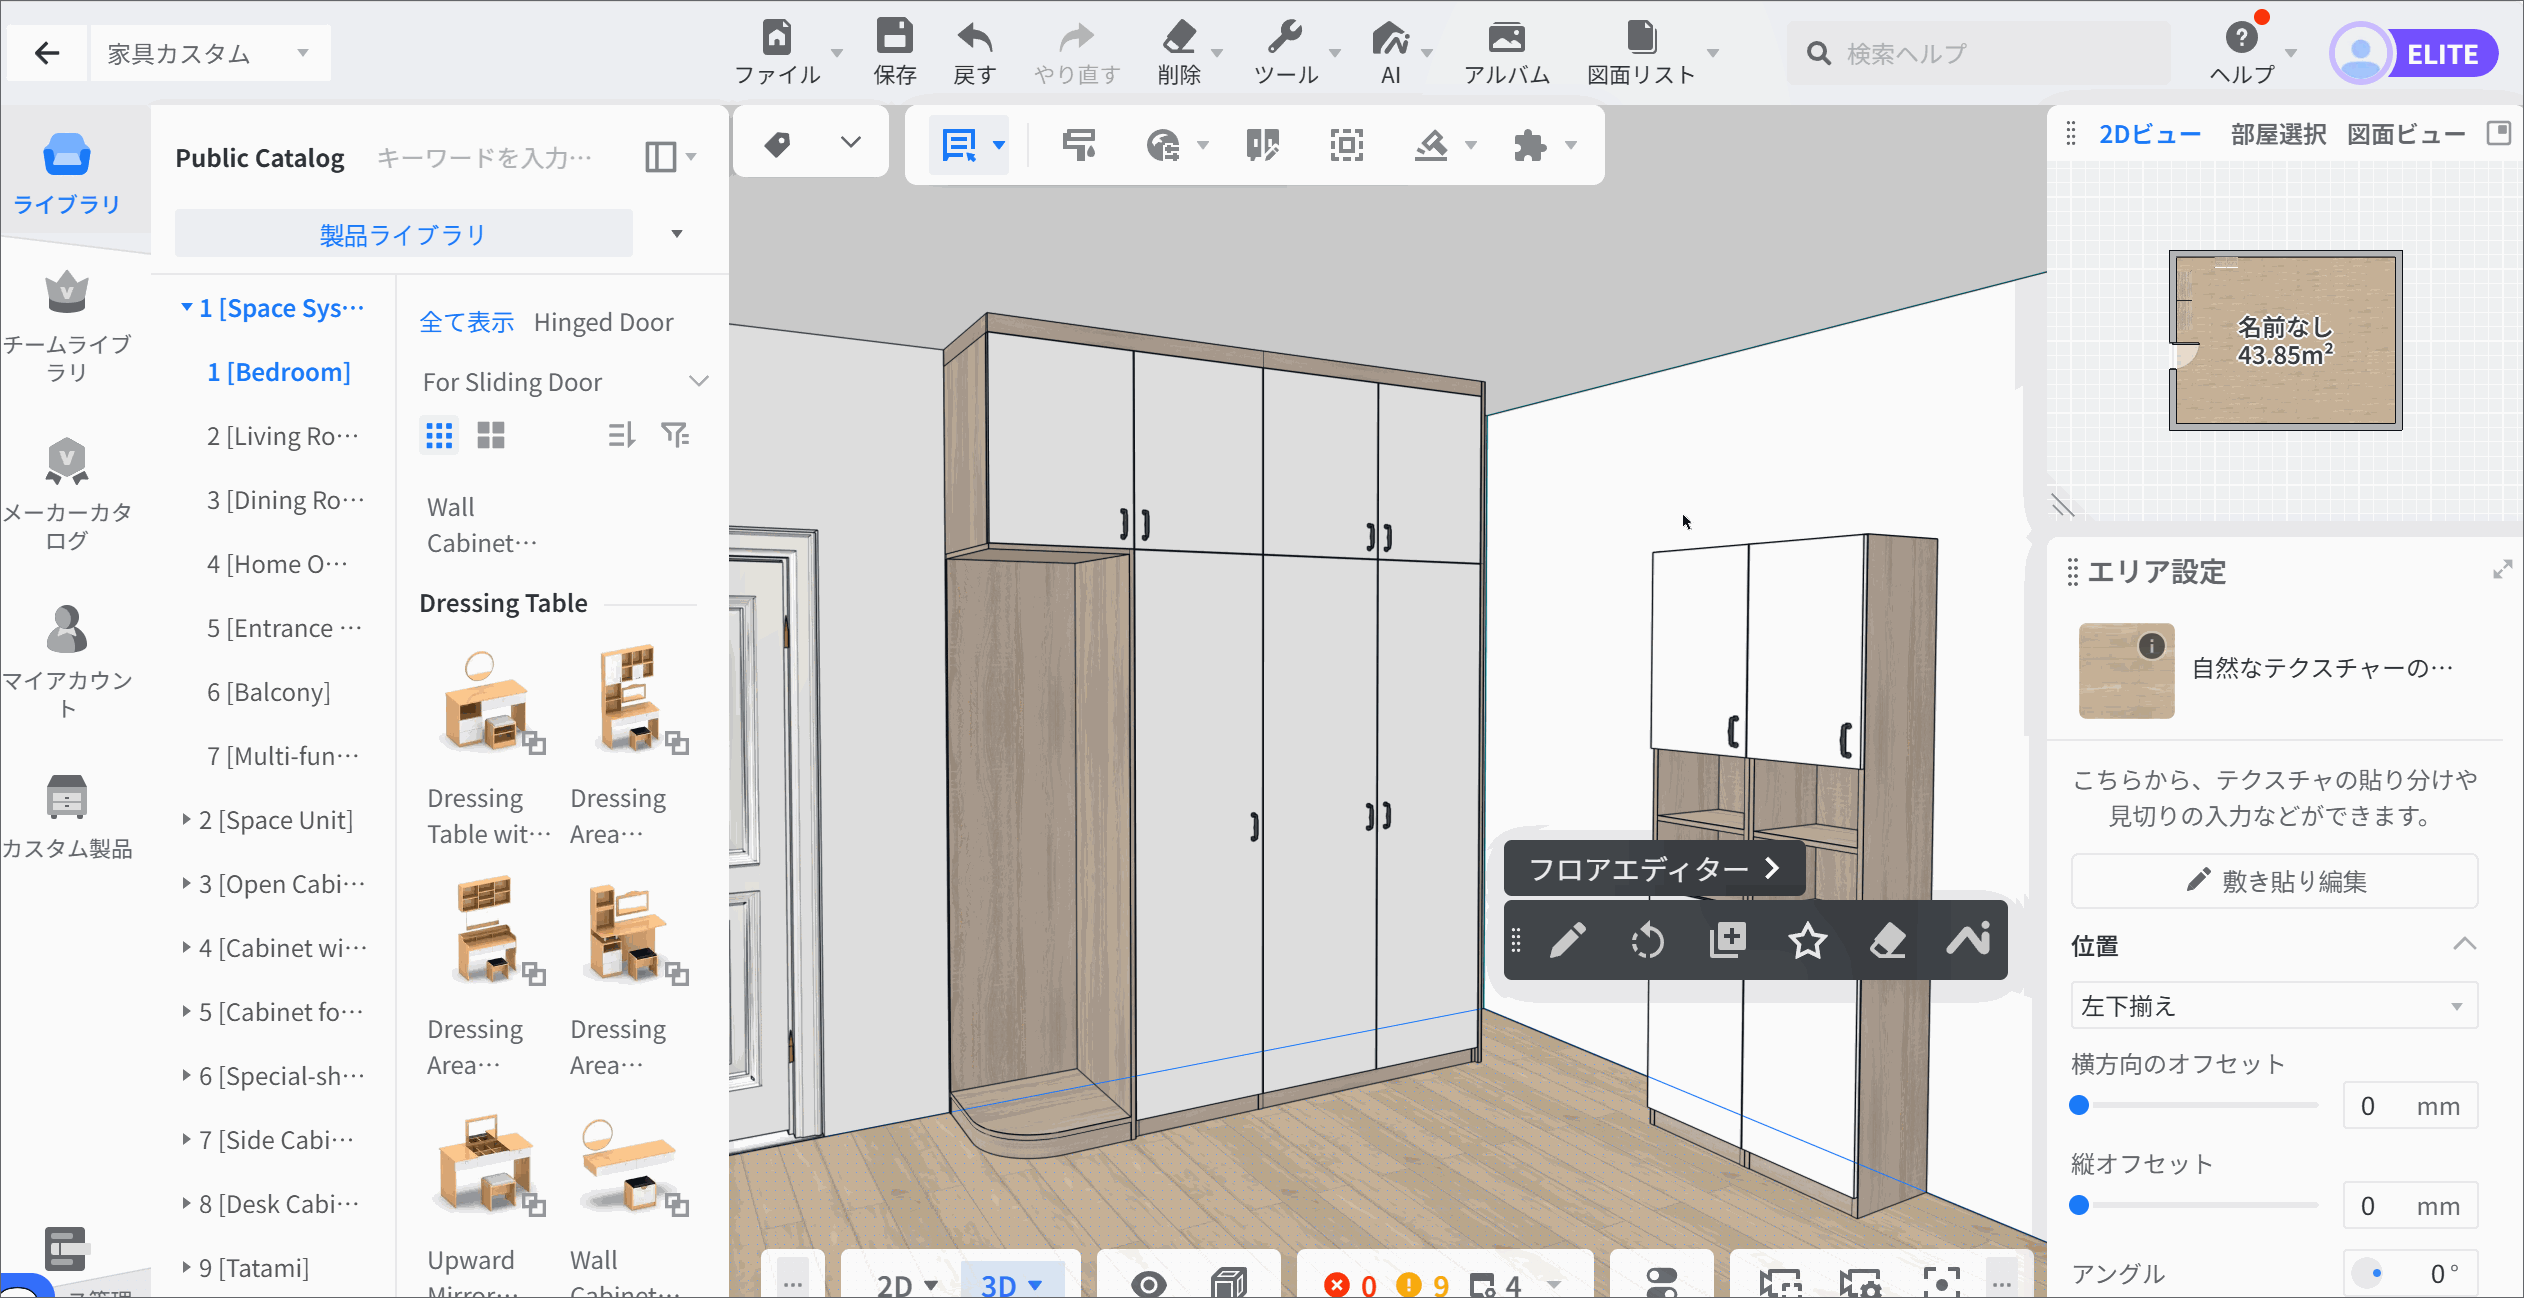Screen dimensions: 2524x1298
Task: Switch catalog to large grid view
Action: [491, 435]
